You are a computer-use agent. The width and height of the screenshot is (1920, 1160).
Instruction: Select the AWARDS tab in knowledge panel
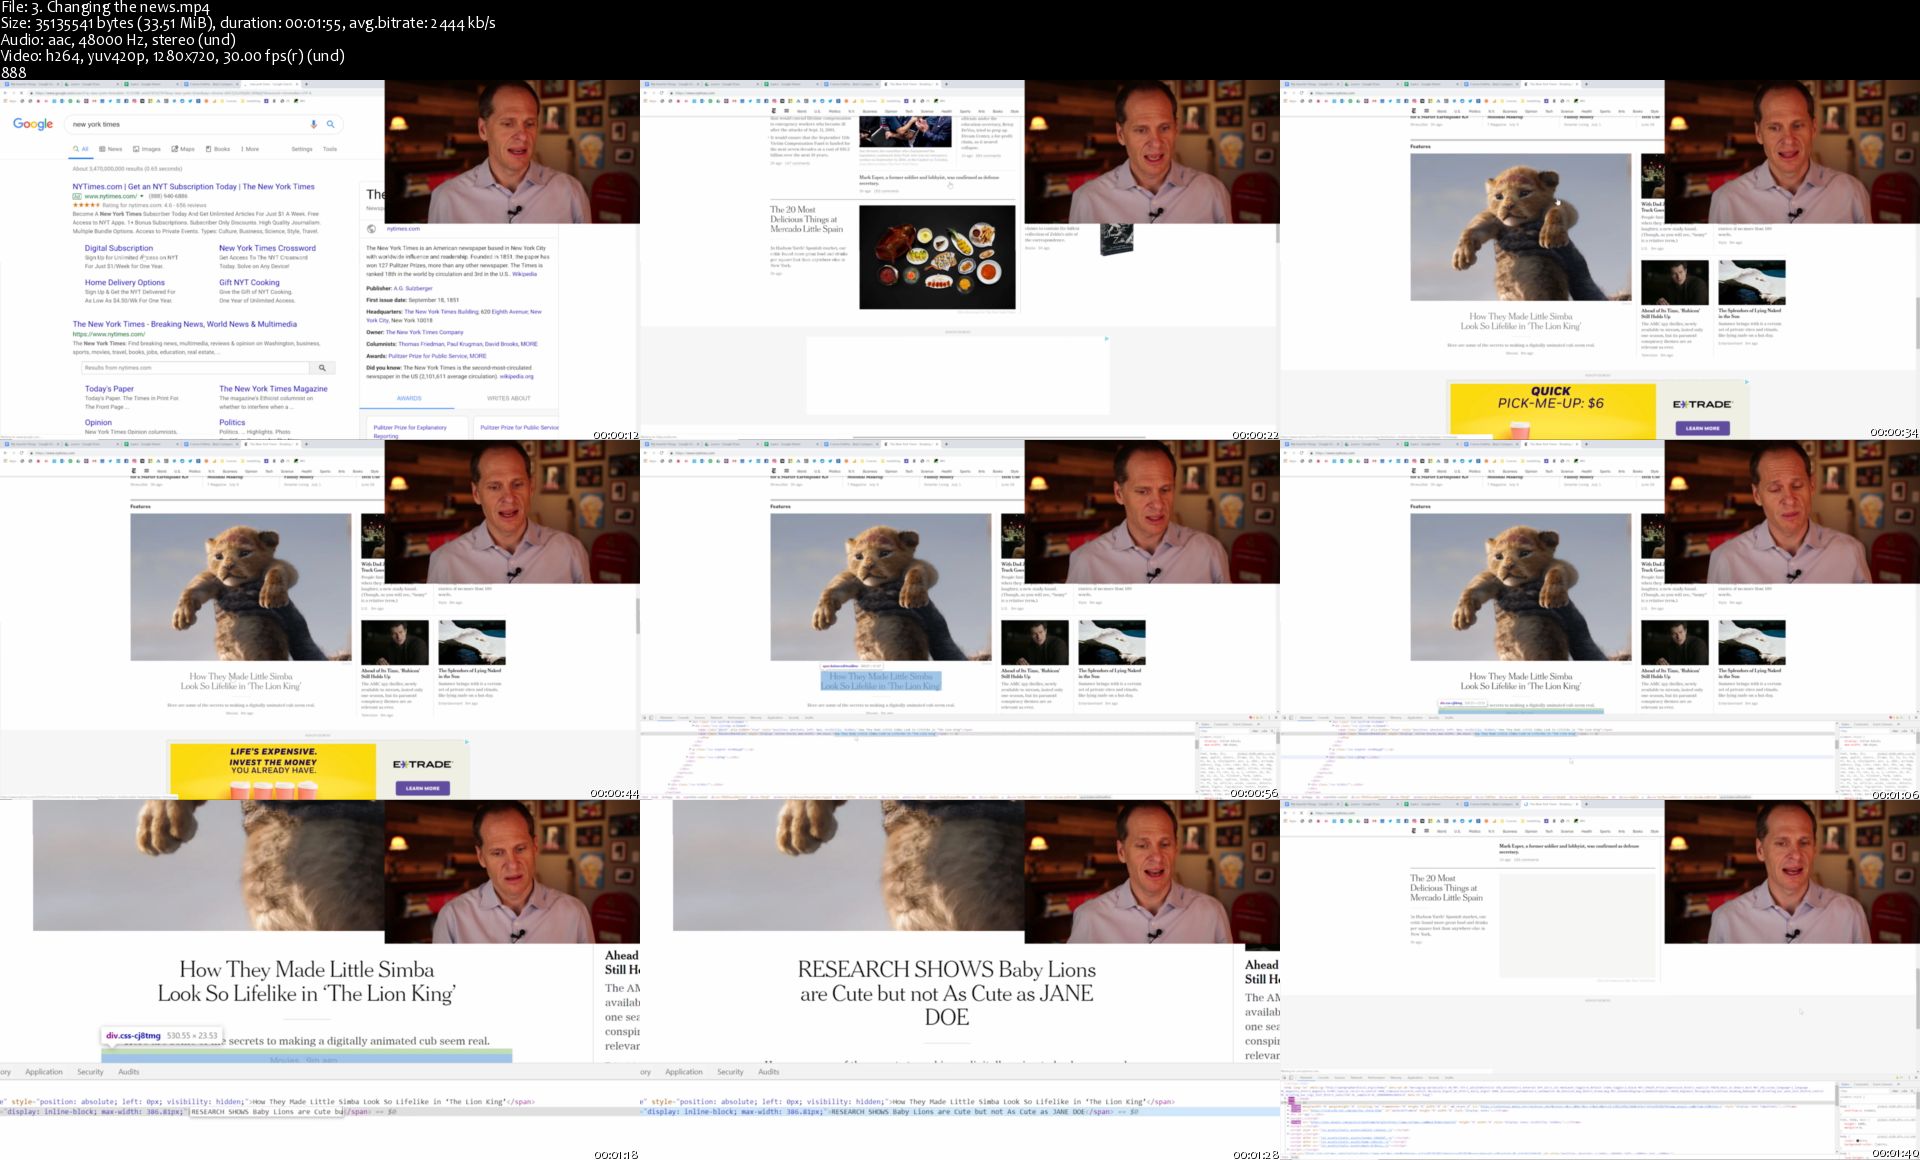pos(409,398)
